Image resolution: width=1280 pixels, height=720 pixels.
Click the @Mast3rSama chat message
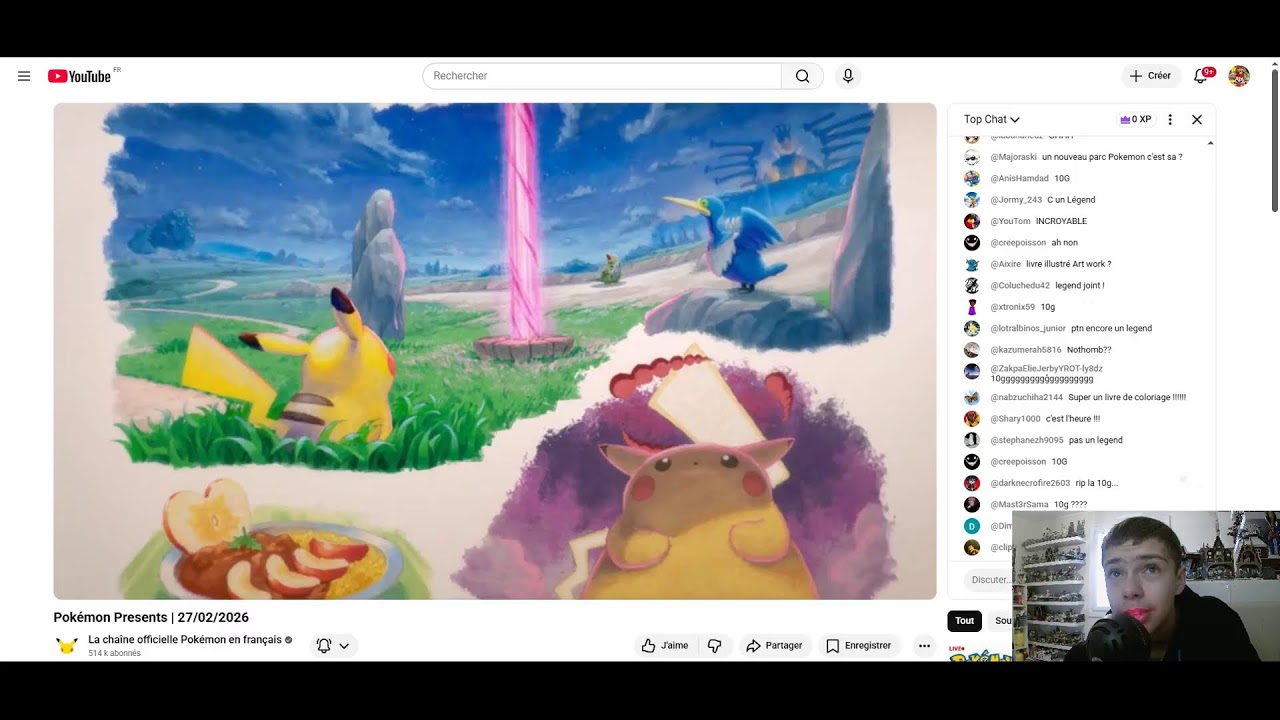pos(1070,505)
